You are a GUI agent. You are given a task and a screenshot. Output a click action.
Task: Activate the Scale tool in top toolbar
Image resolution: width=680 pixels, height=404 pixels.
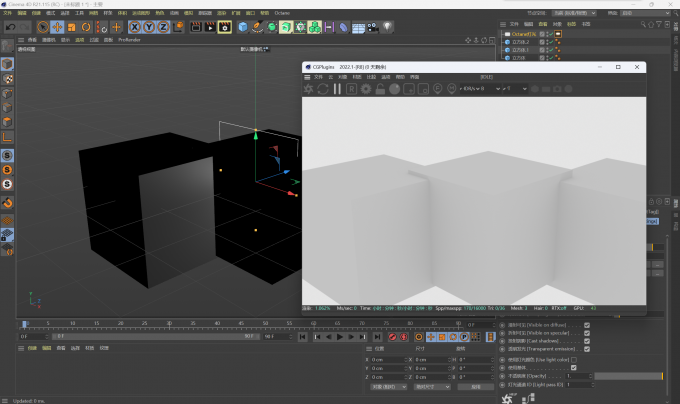click(x=72, y=27)
